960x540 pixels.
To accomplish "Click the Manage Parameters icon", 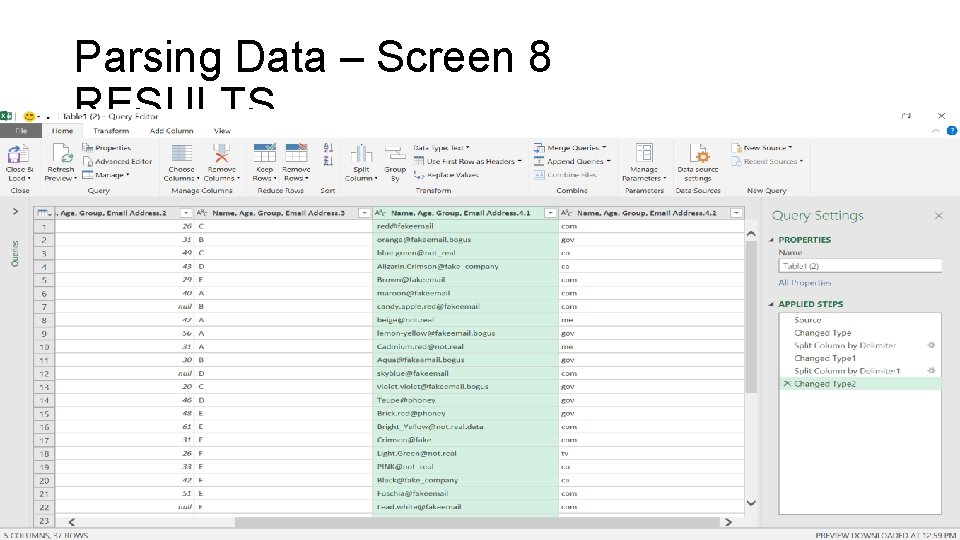I will tap(644, 154).
